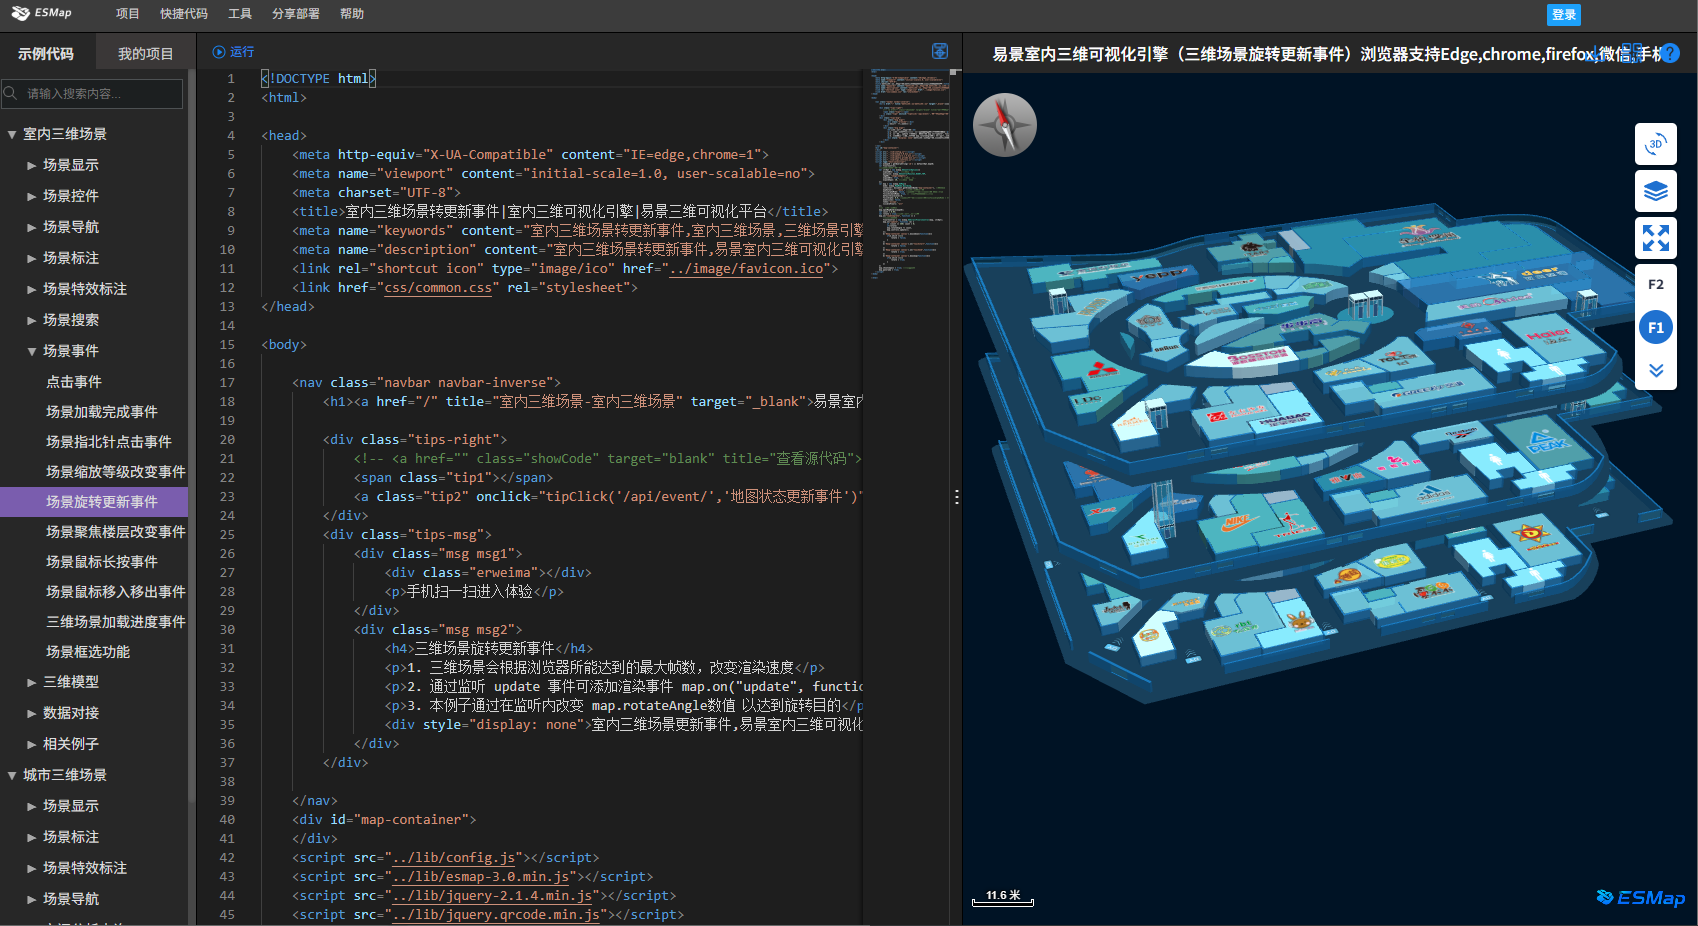Viewport: 1698px width, 926px height.
Task: Open the 工具 menu
Action: [240, 14]
